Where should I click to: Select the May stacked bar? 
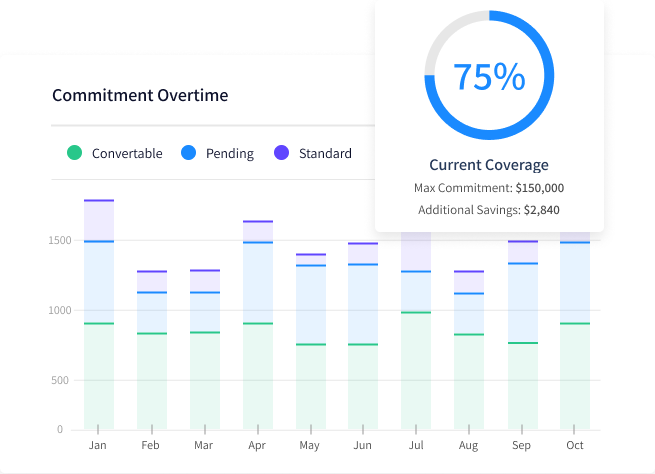311,342
